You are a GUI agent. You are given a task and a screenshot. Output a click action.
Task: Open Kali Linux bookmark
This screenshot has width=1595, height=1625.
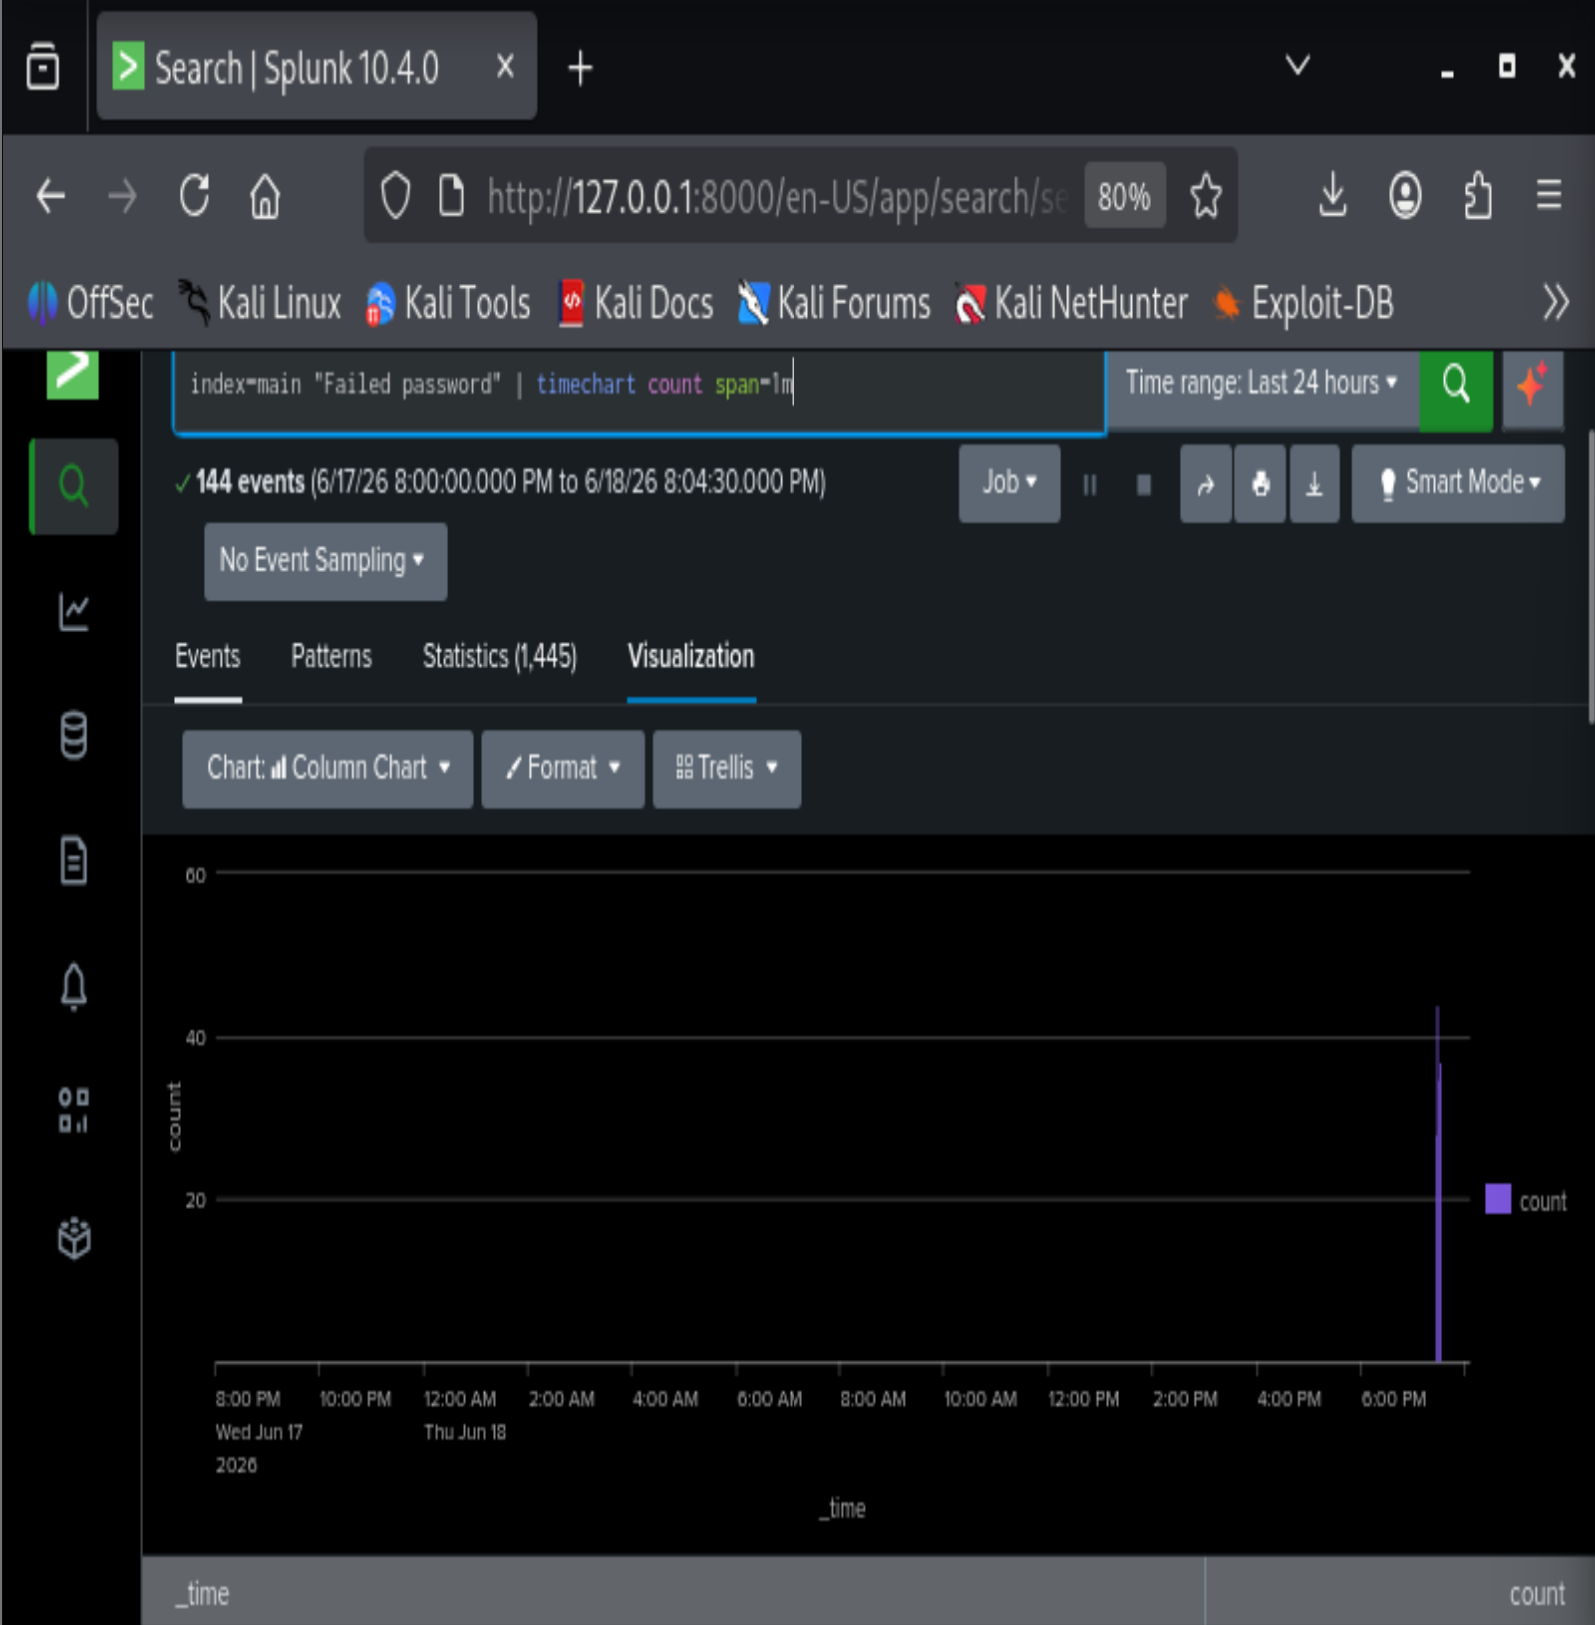pos(259,302)
